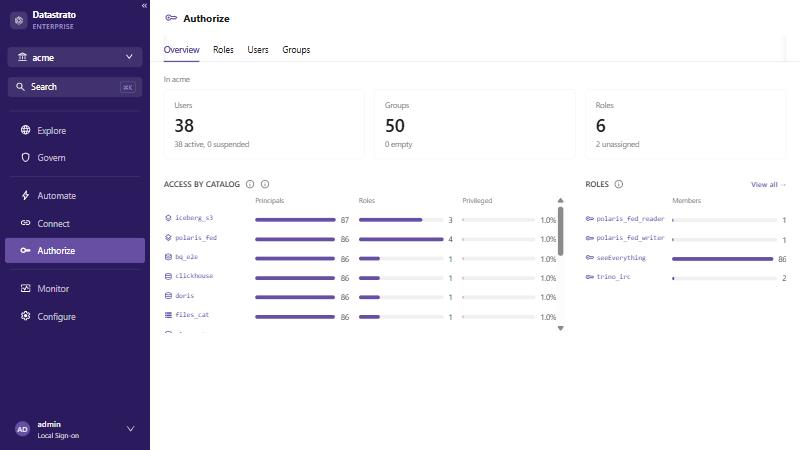
Task: Click the info icon next to ROLES
Action: [619, 184]
